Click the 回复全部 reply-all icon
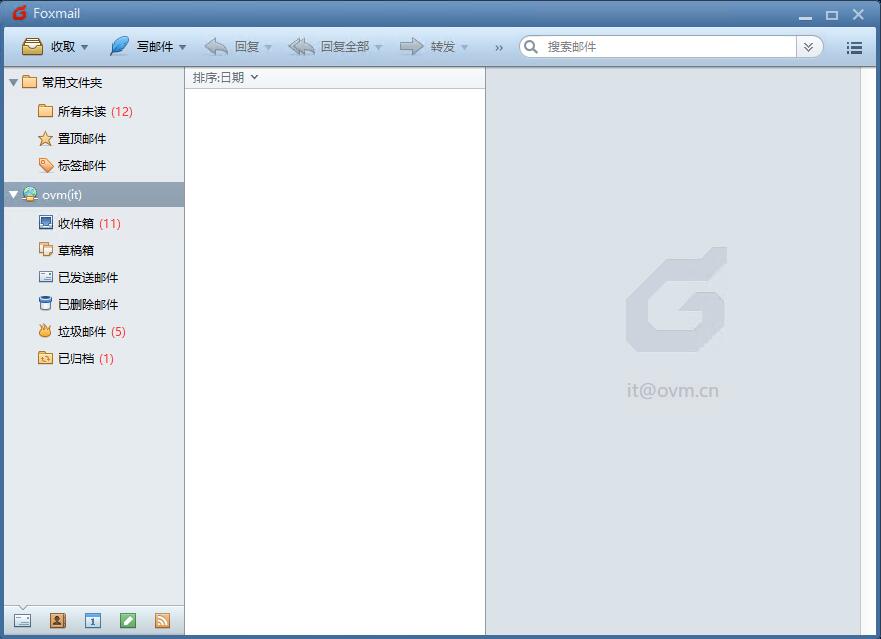 [x=302, y=46]
